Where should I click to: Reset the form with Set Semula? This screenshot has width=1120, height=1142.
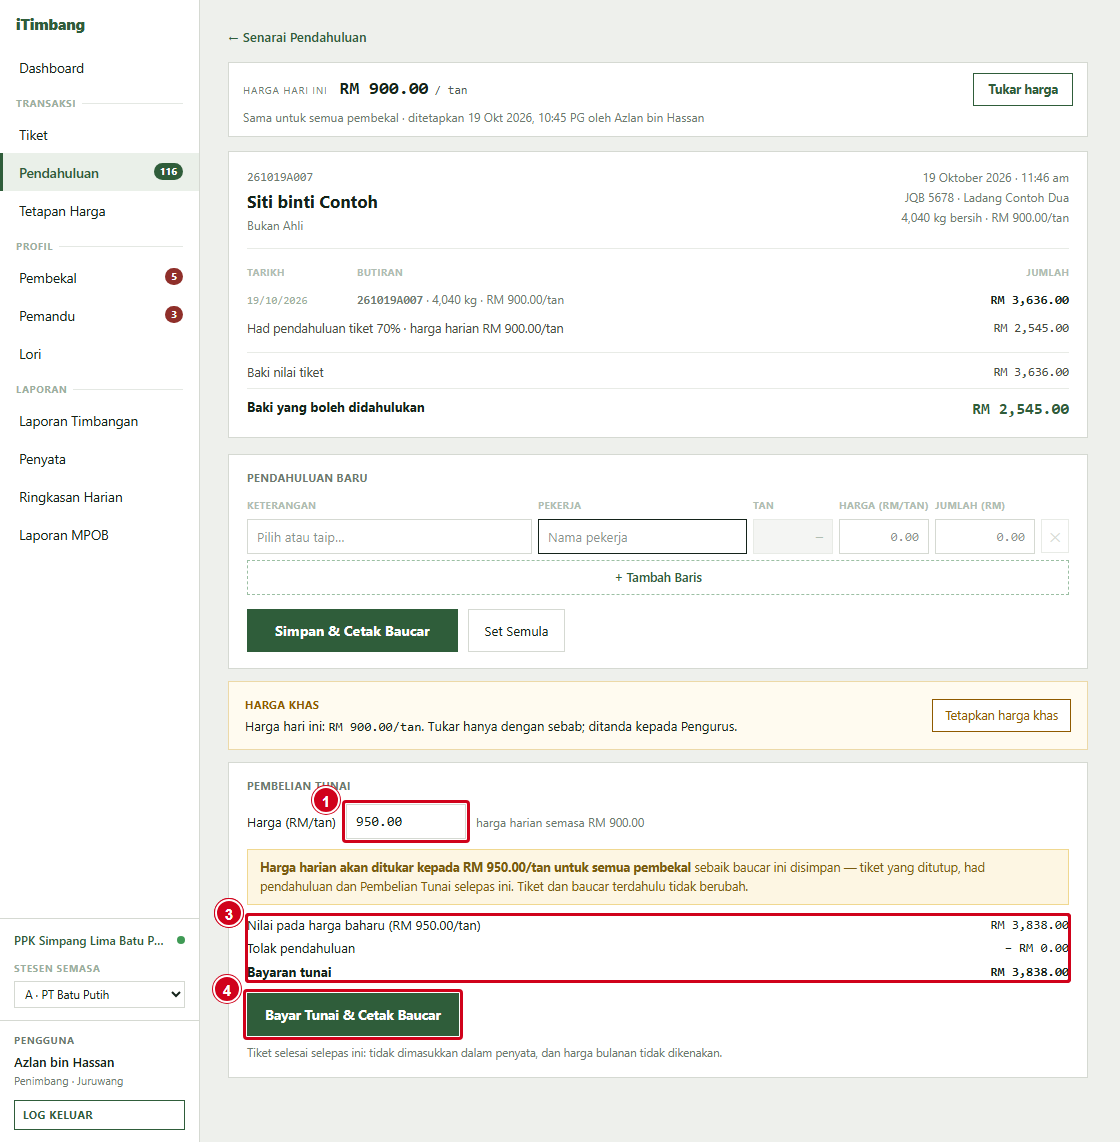[516, 631]
